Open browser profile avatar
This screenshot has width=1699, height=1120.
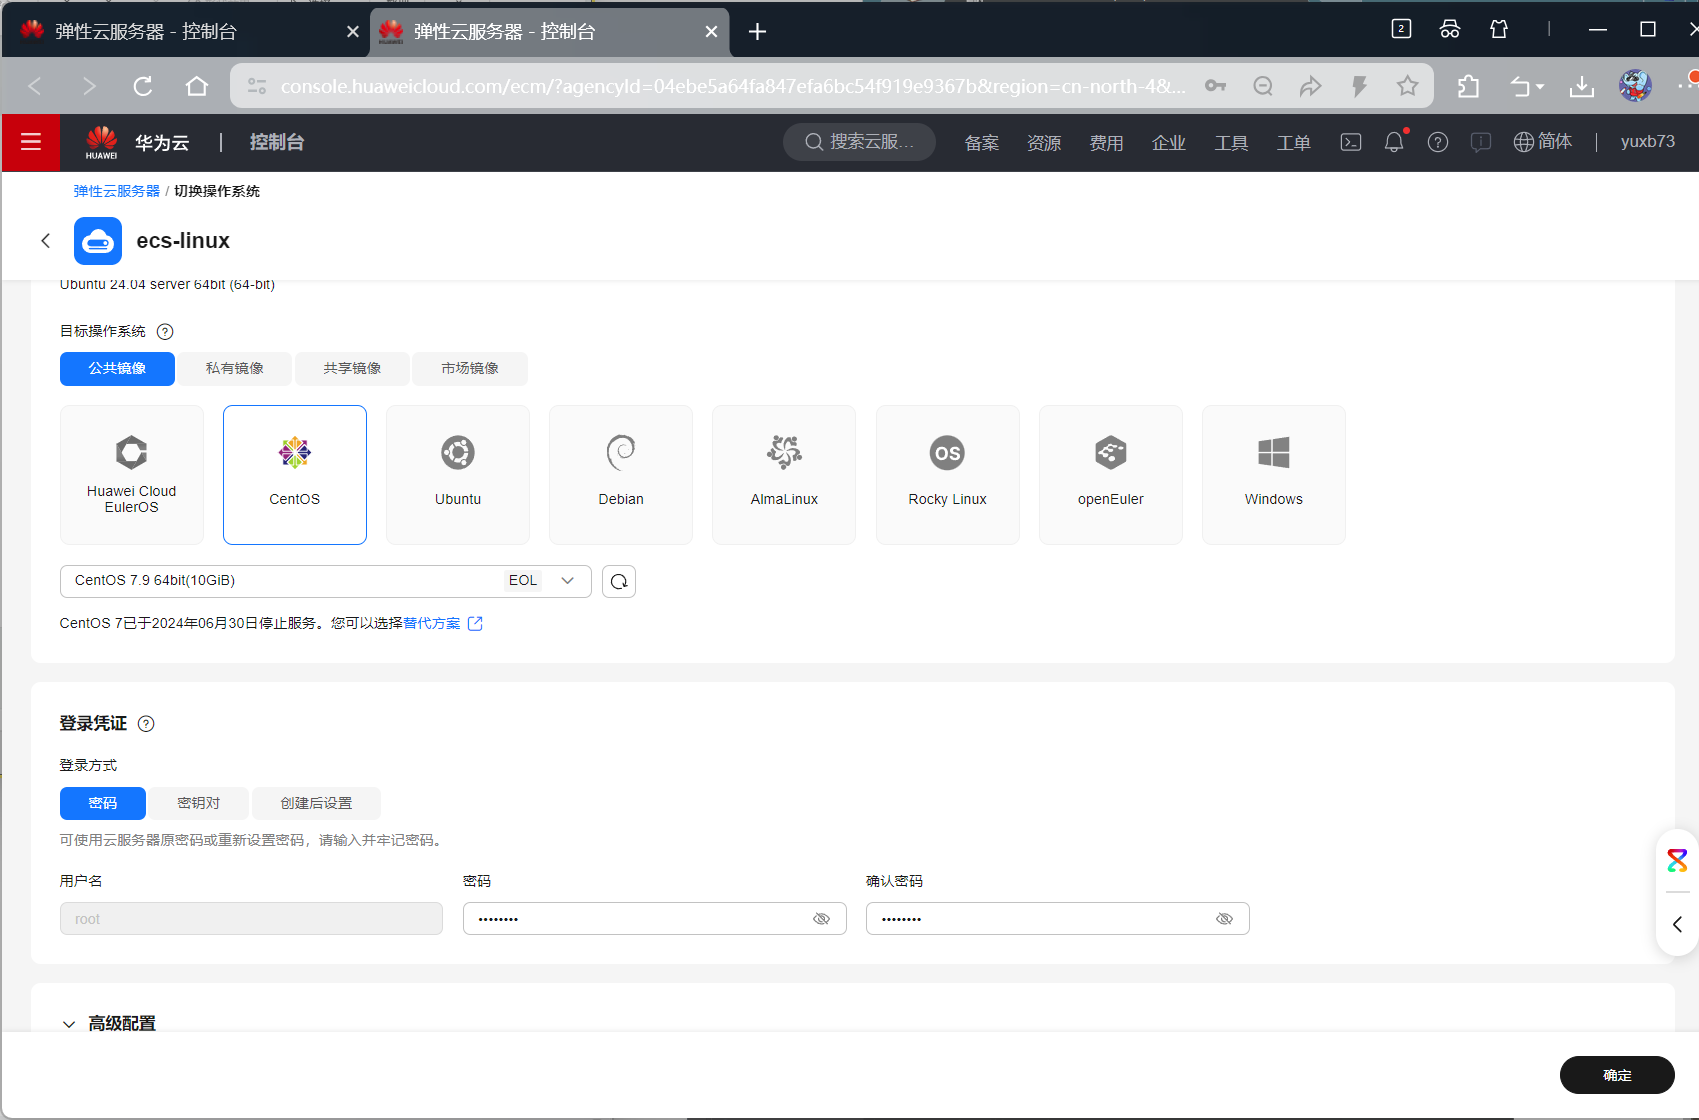click(x=1635, y=86)
